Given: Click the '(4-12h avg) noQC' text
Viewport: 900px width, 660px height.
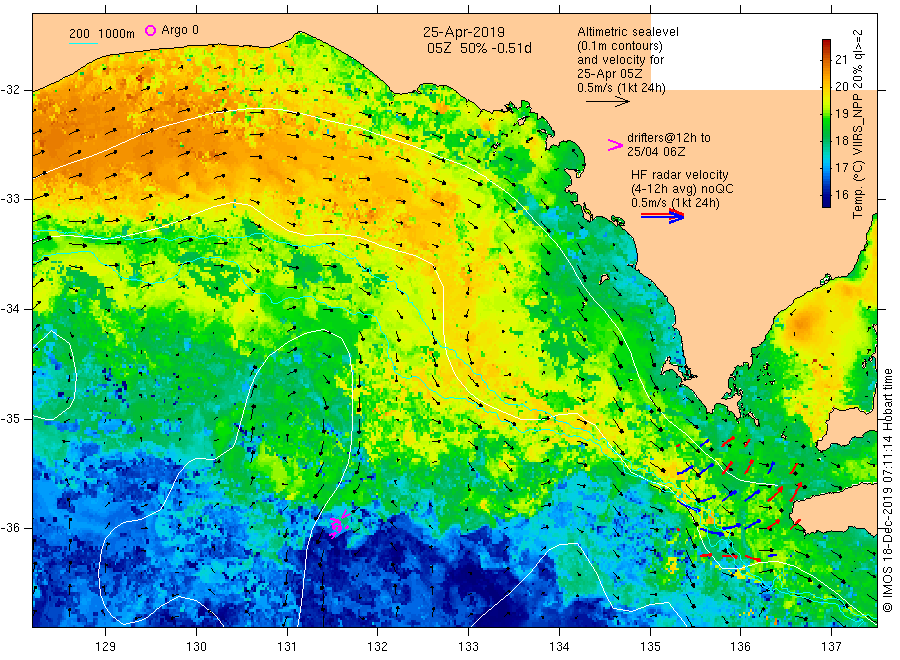Looking at the screenshot, I should coord(682,189).
